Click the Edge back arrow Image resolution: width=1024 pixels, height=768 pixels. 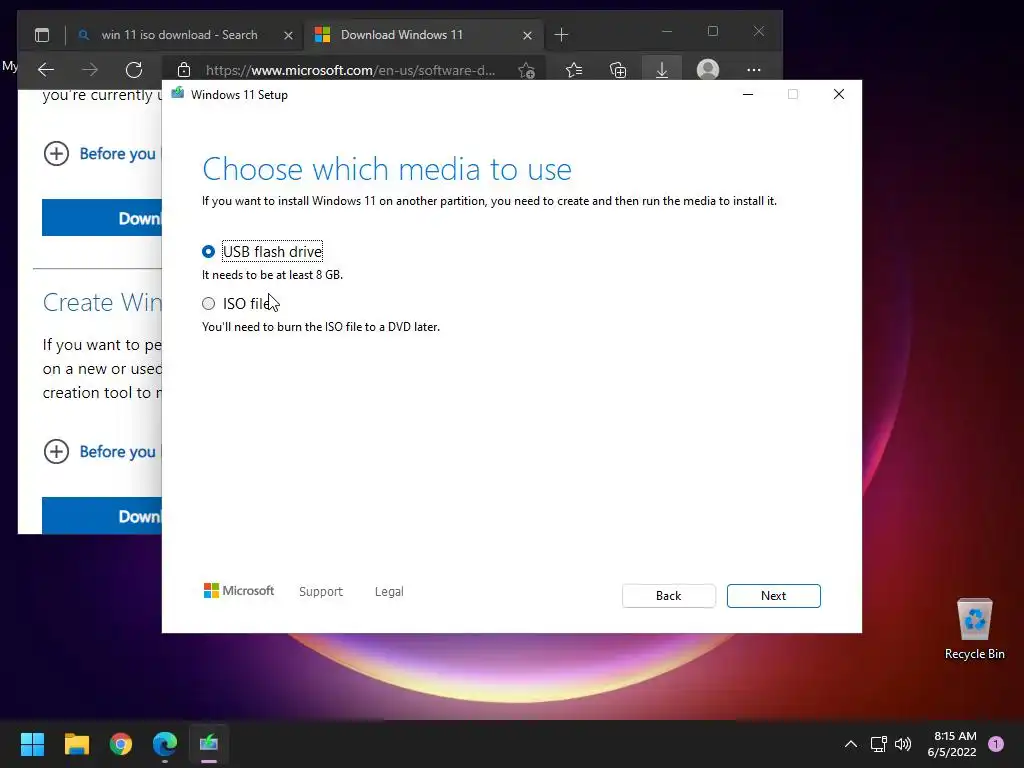tap(46, 70)
